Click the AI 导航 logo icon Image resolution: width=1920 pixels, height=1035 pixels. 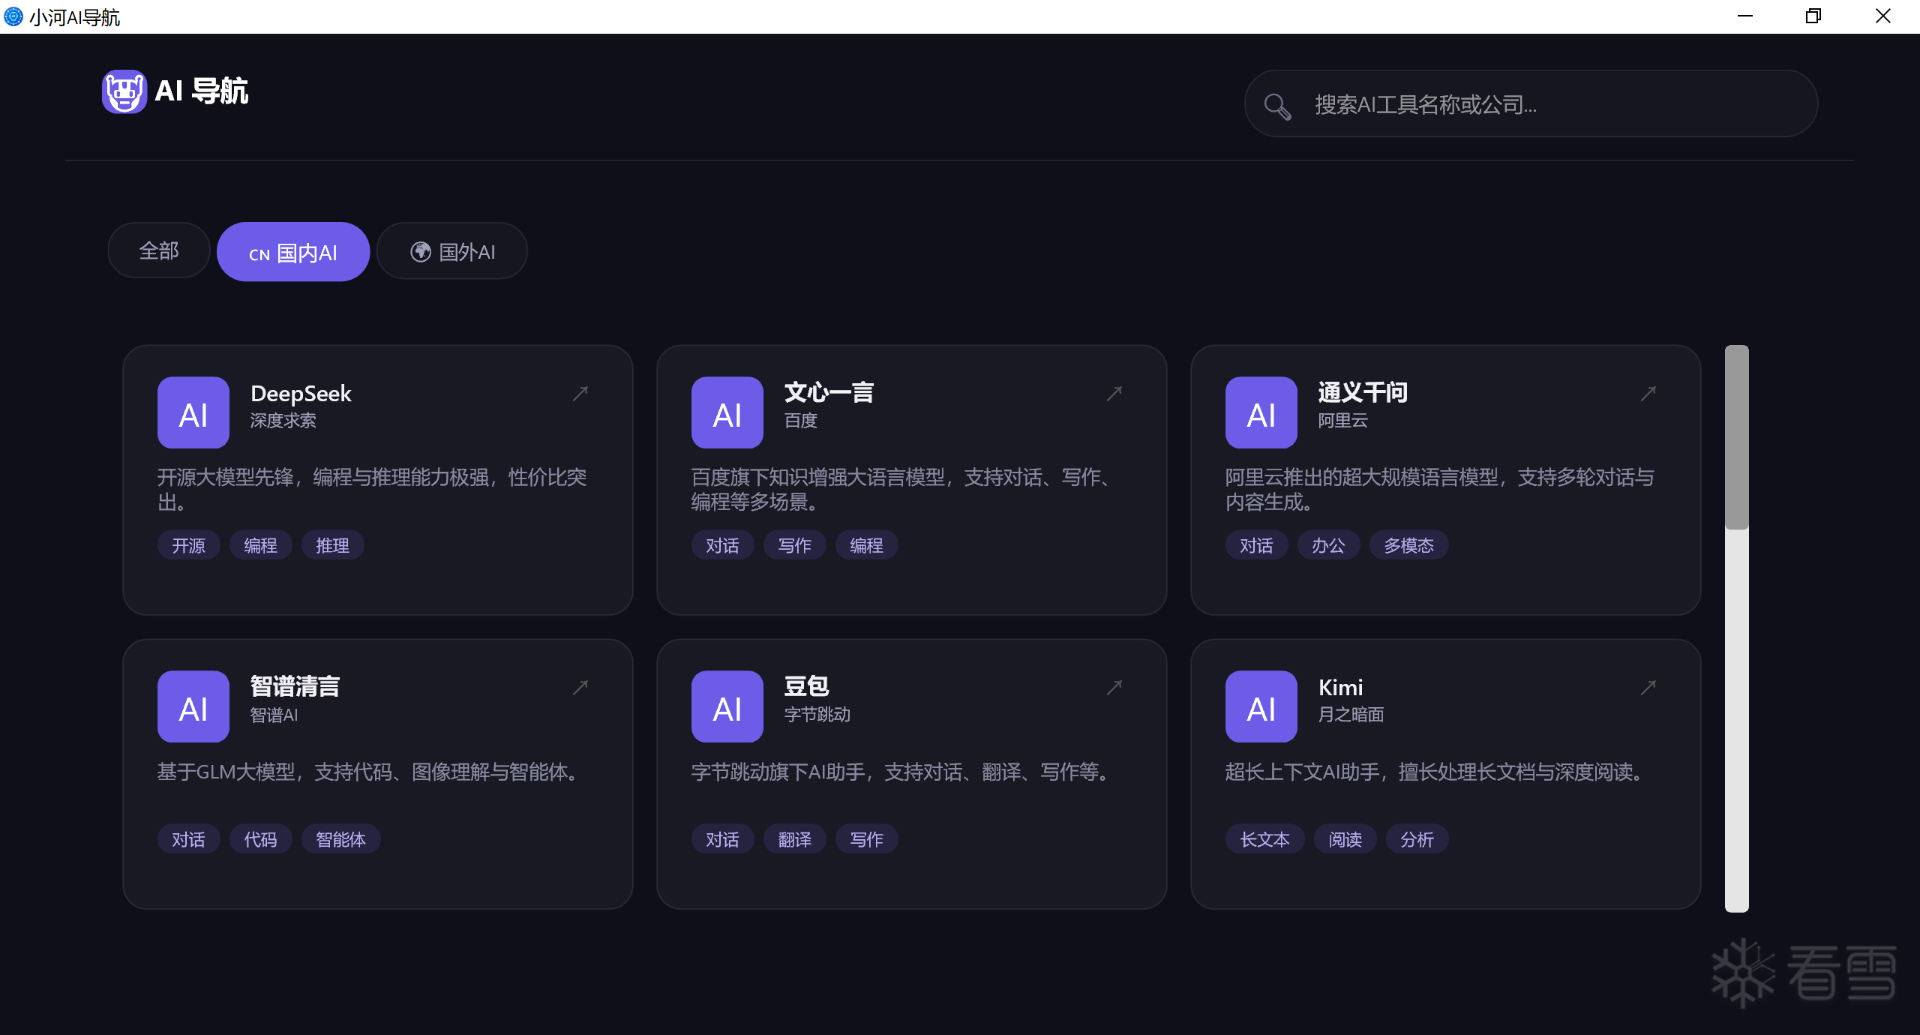coord(124,92)
